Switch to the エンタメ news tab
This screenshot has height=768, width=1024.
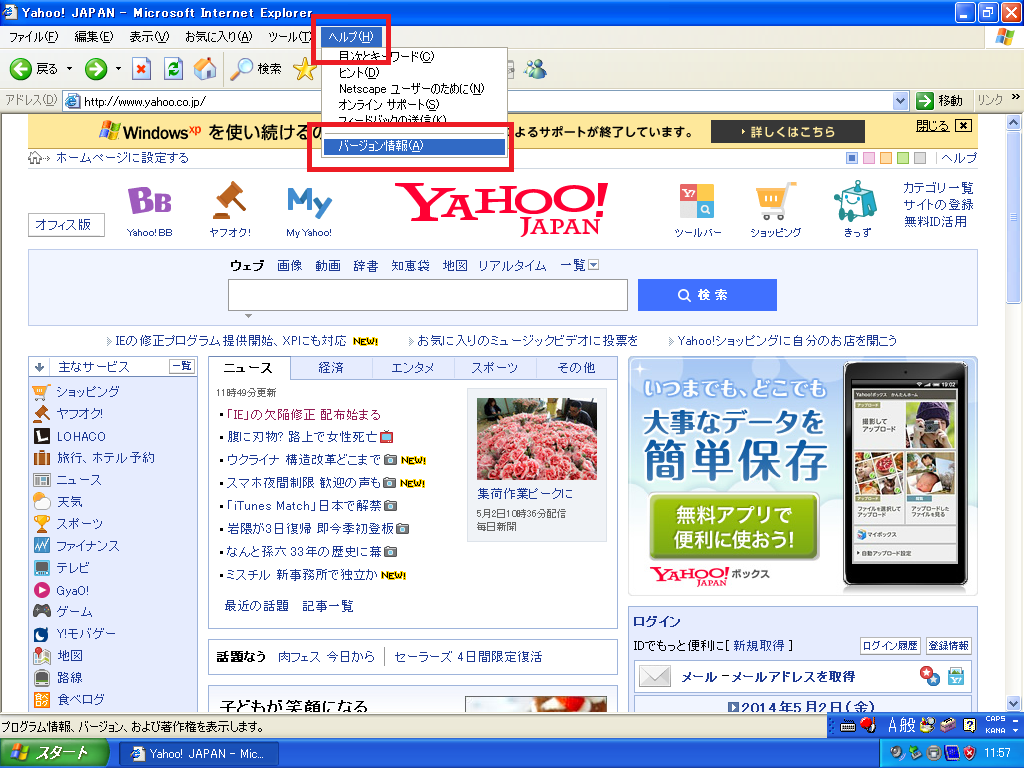413,368
